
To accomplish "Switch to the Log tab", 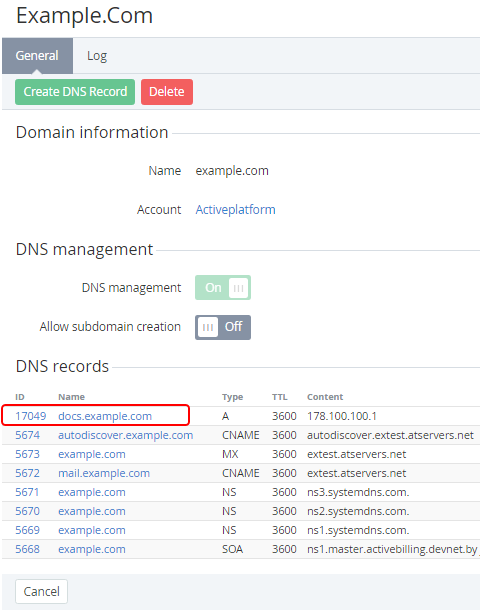I will pos(97,56).
